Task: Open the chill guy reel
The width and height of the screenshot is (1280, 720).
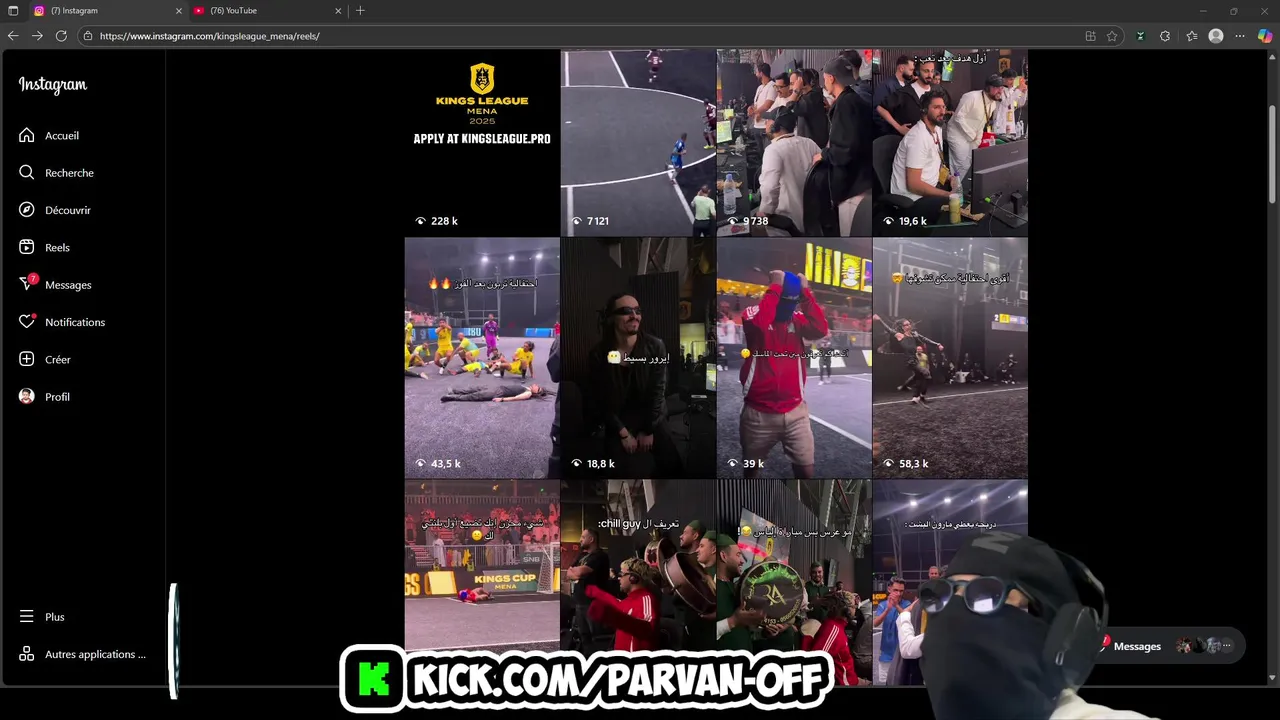Action: click(638, 565)
